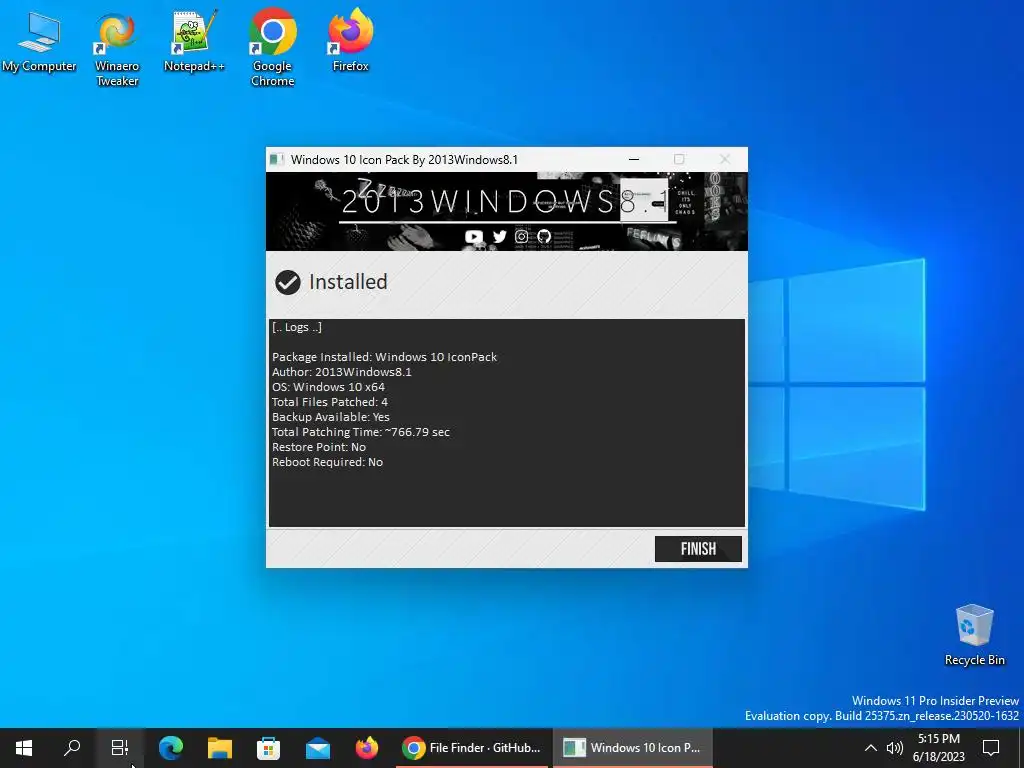
Task: Select Windows 10 Icon Pack taskbar item
Action: tap(632, 748)
